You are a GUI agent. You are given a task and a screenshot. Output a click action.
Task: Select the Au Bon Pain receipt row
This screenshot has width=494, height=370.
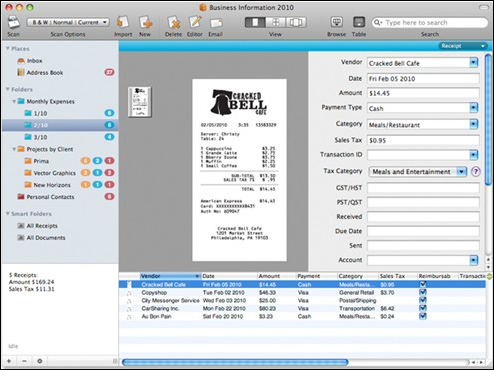click(x=302, y=316)
